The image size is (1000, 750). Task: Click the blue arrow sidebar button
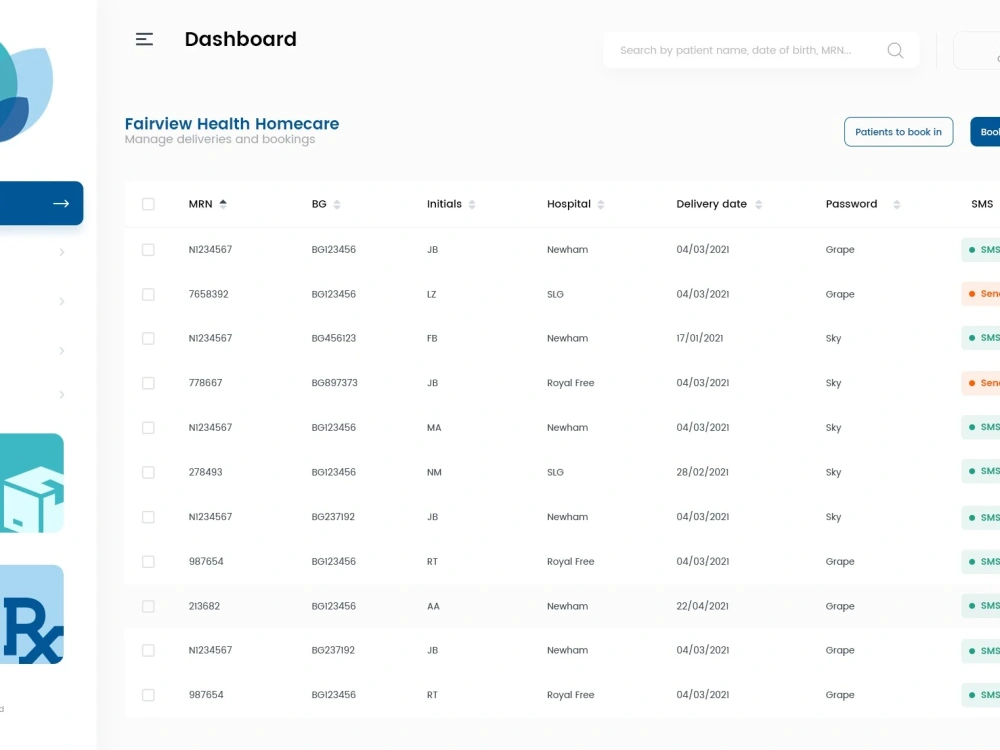(41, 203)
